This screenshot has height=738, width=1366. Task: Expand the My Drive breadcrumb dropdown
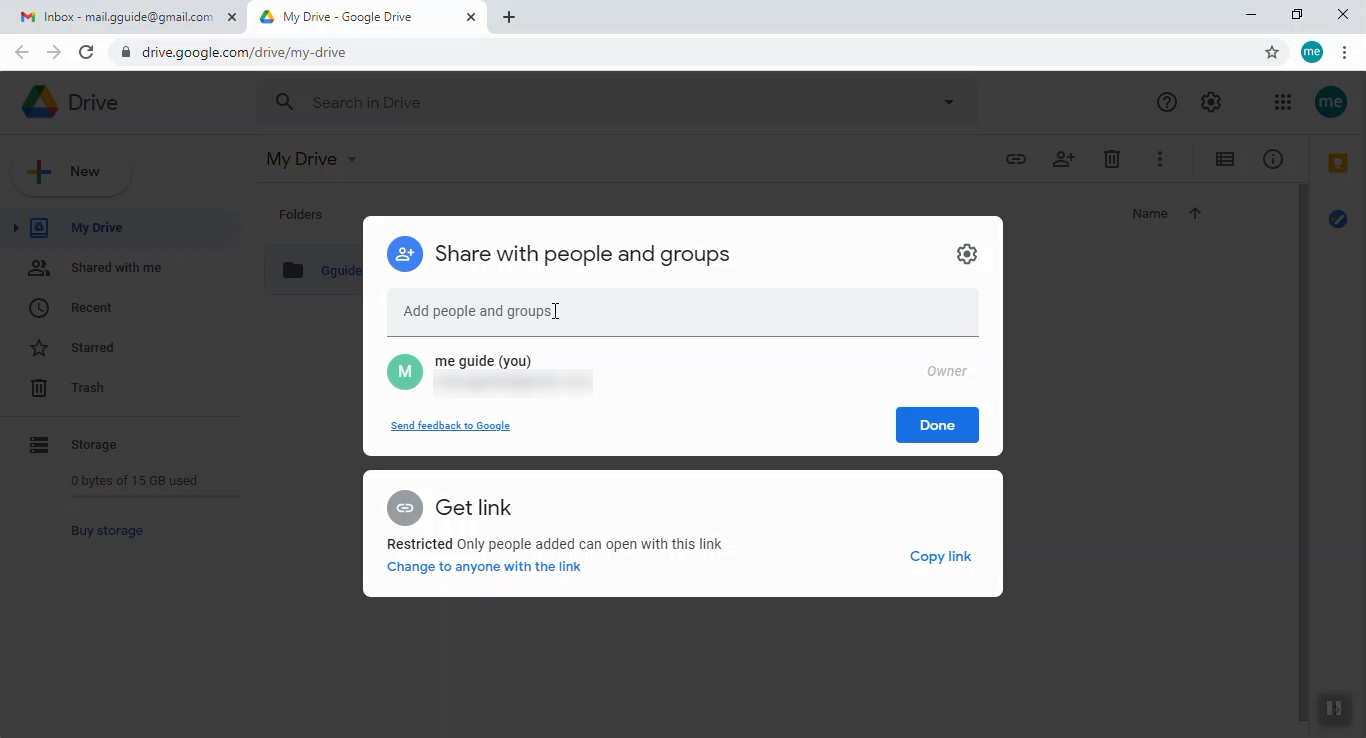[351, 159]
